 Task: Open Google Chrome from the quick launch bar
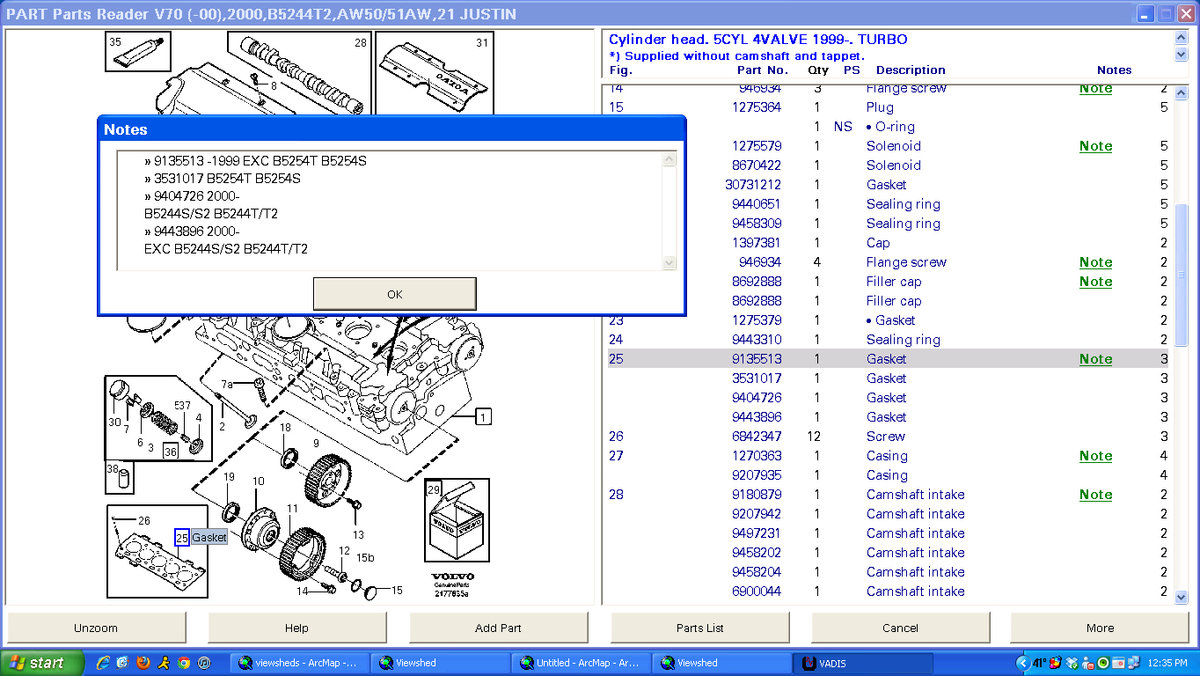tap(184, 663)
